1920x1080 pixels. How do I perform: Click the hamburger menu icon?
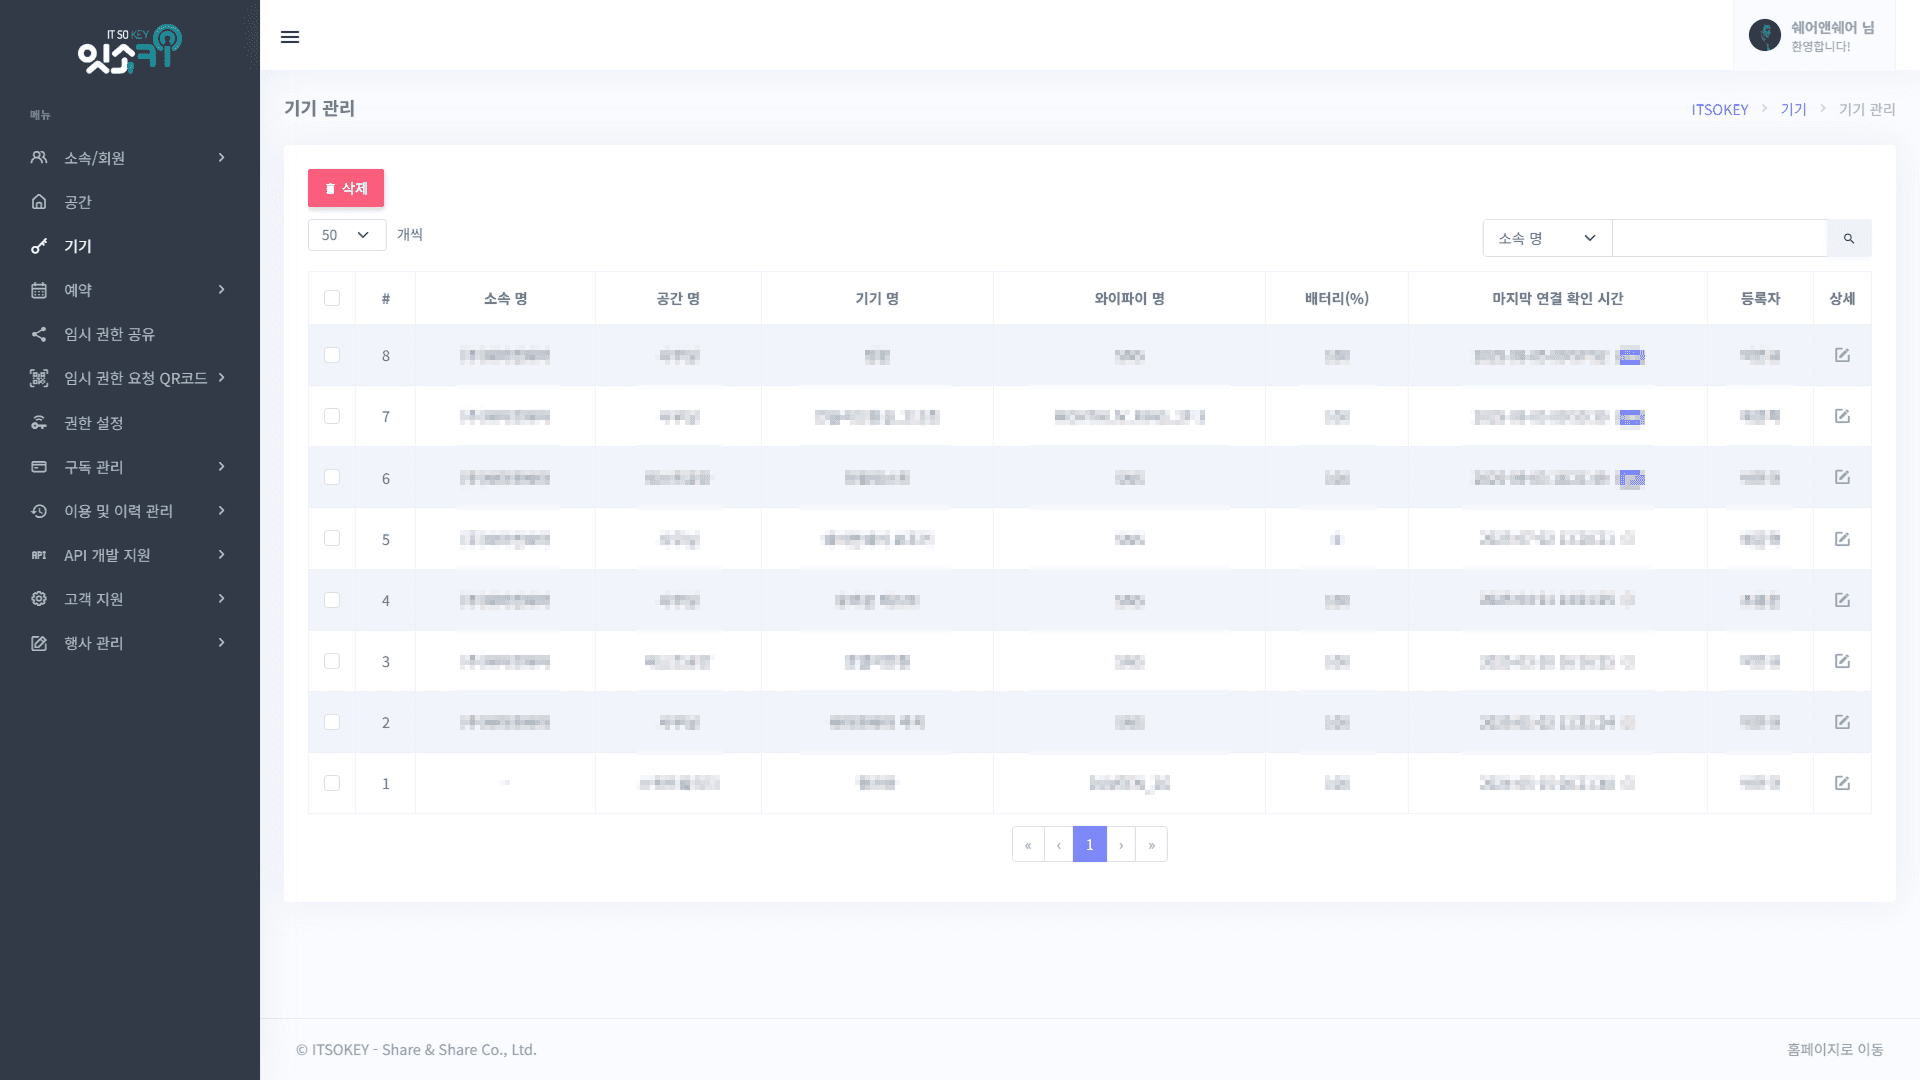pos(290,37)
